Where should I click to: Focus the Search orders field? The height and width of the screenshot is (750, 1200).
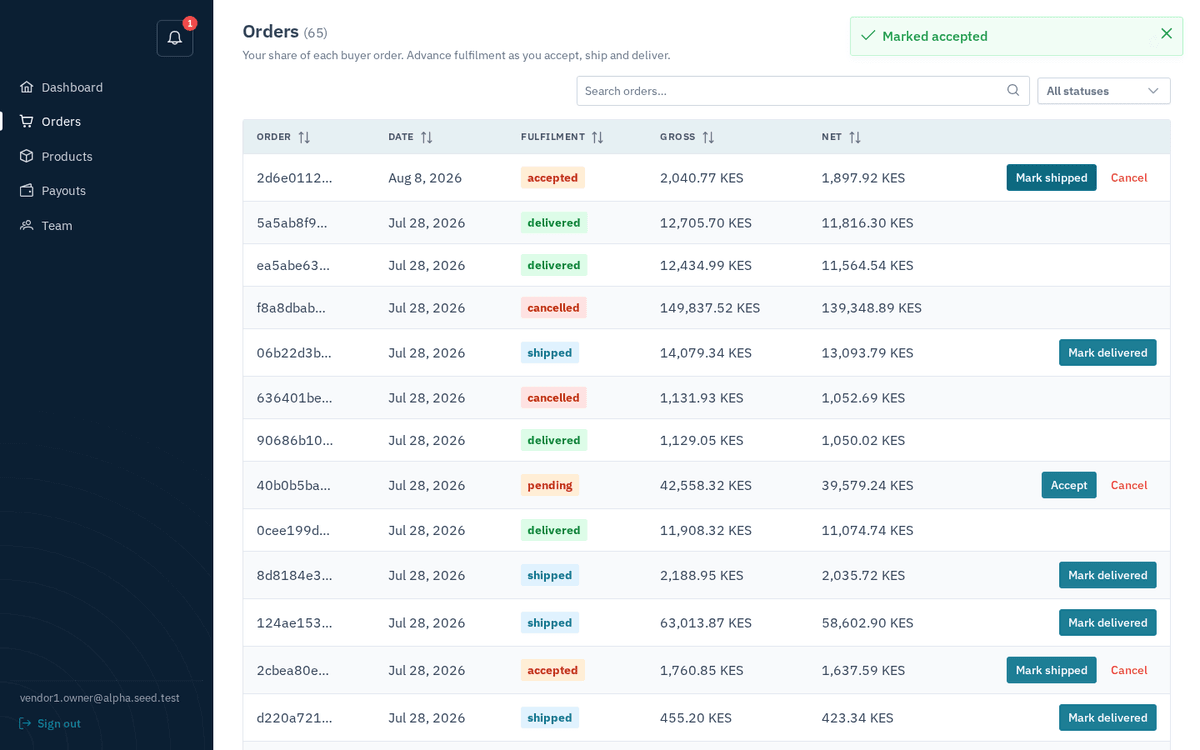[803, 91]
